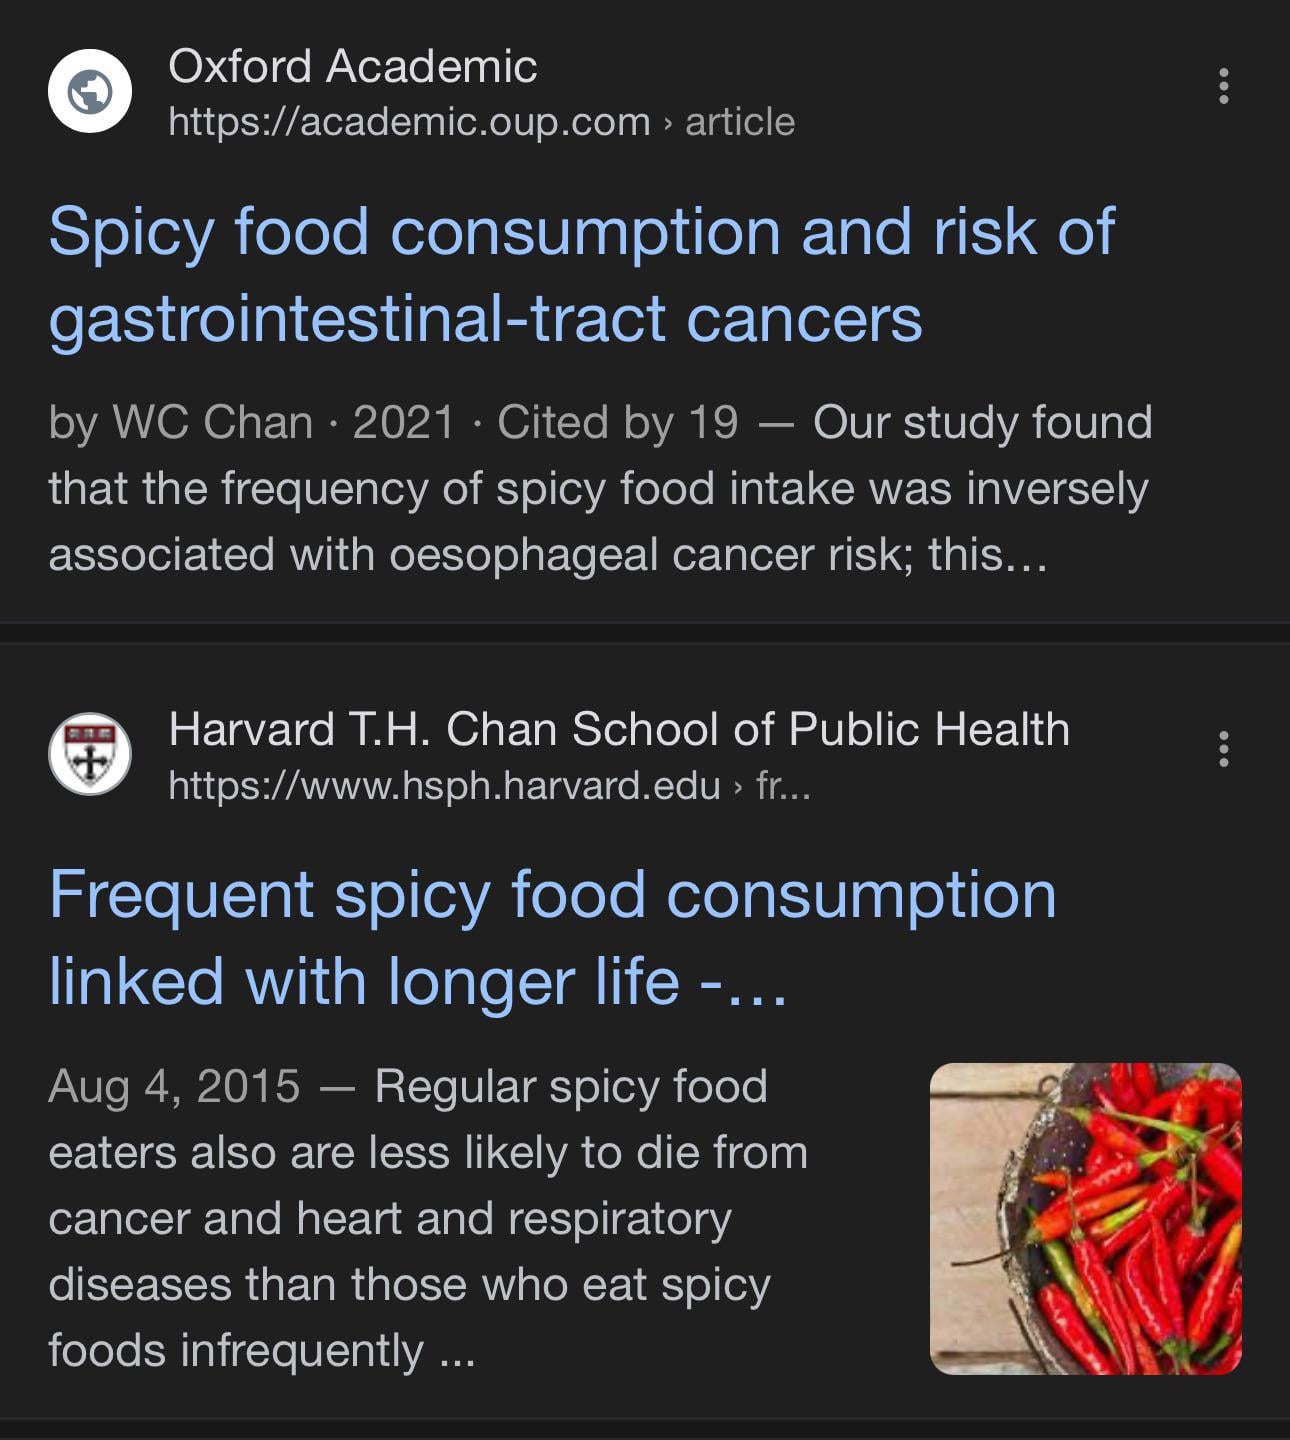Click the "Regular spicy food eaters" snippet
The image size is (1290, 1440).
click(570, 1086)
